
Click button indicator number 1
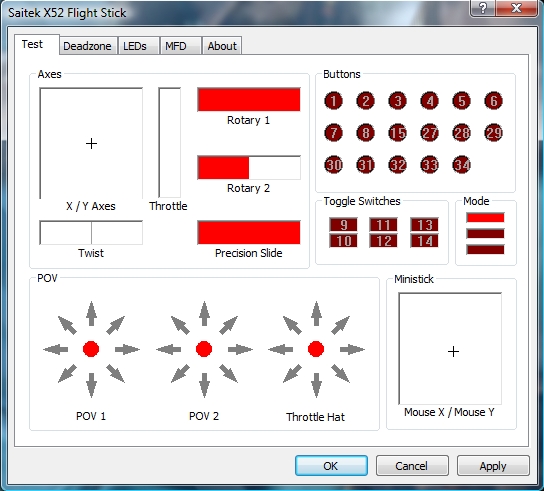click(x=333, y=101)
